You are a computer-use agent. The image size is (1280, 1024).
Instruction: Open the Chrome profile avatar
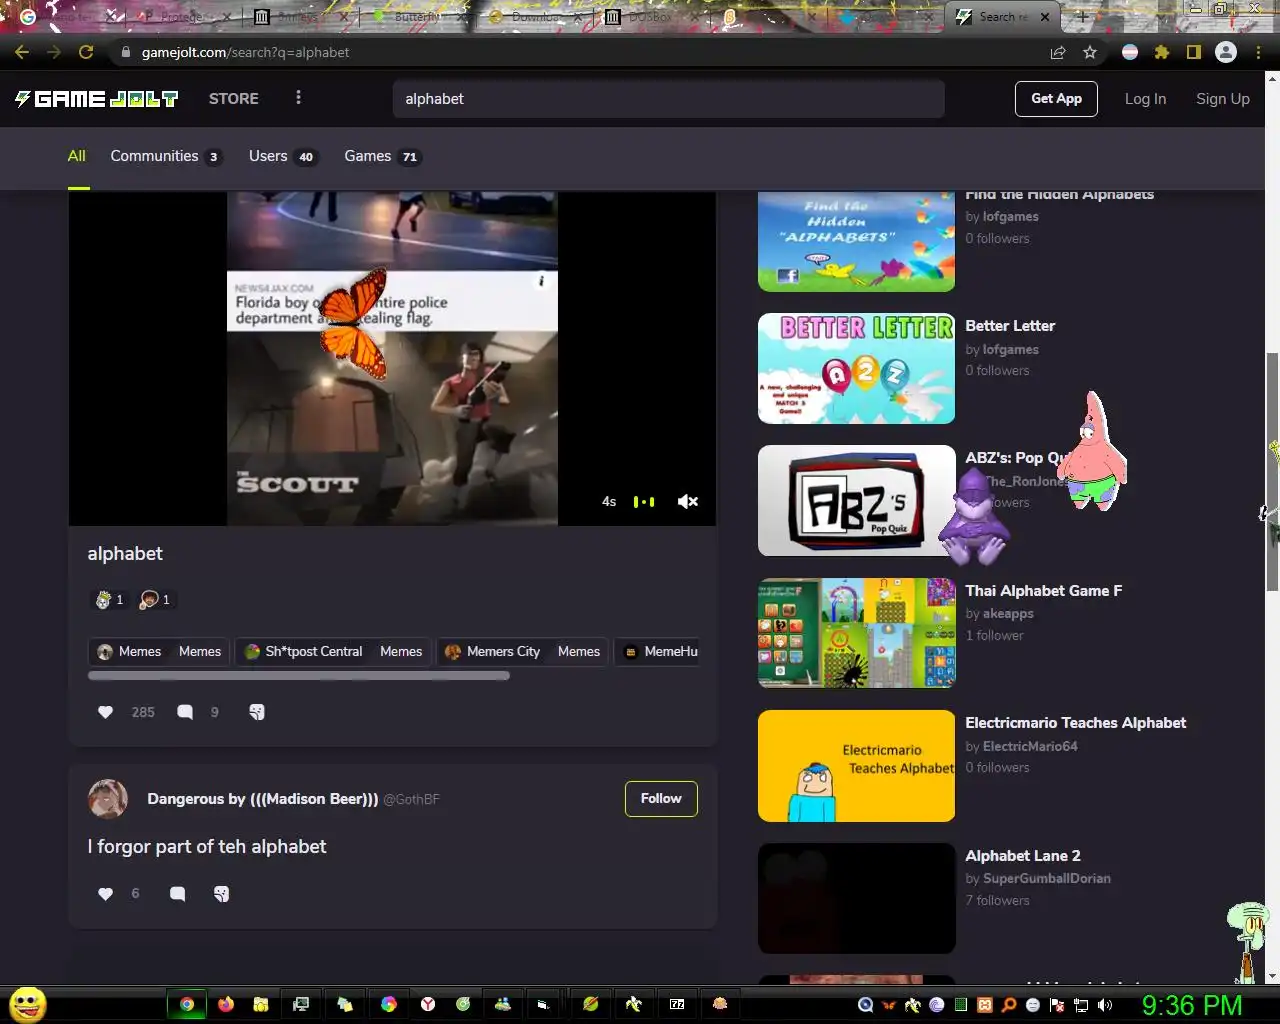(x=1226, y=52)
